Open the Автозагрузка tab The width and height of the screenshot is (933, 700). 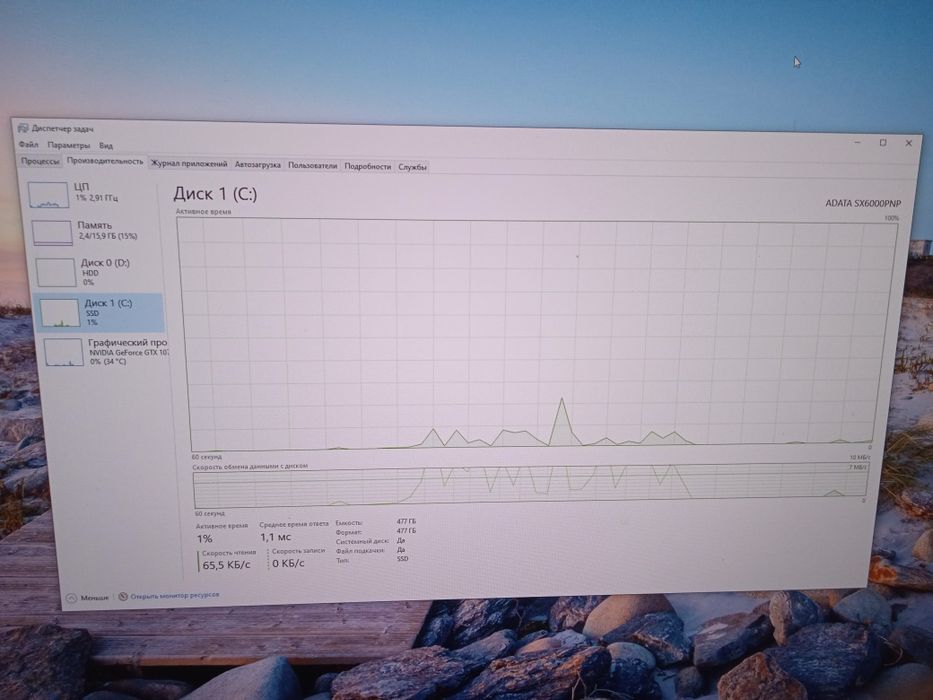[x=258, y=165]
